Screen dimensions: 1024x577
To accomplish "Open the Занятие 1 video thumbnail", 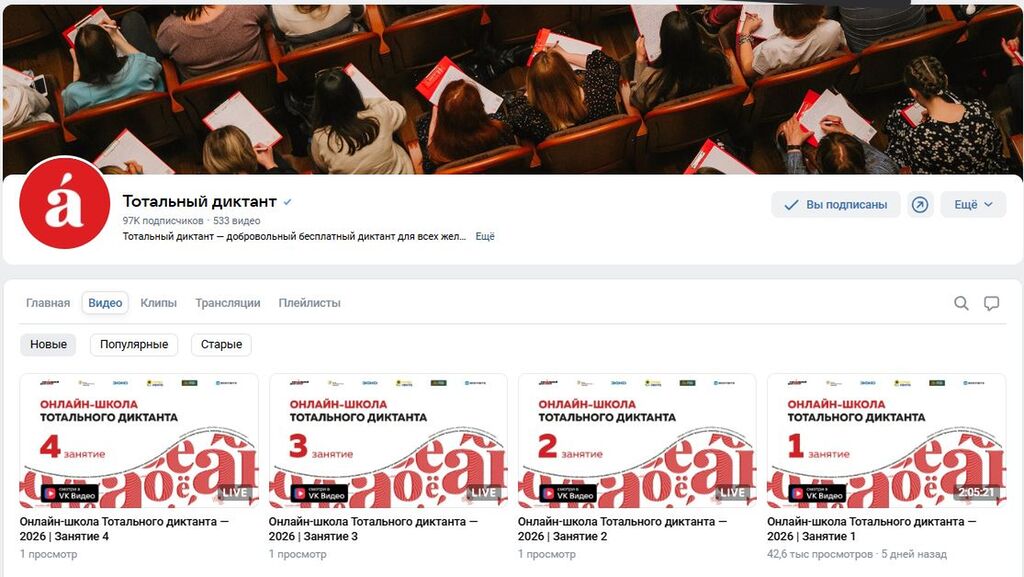I will click(886, 441).
